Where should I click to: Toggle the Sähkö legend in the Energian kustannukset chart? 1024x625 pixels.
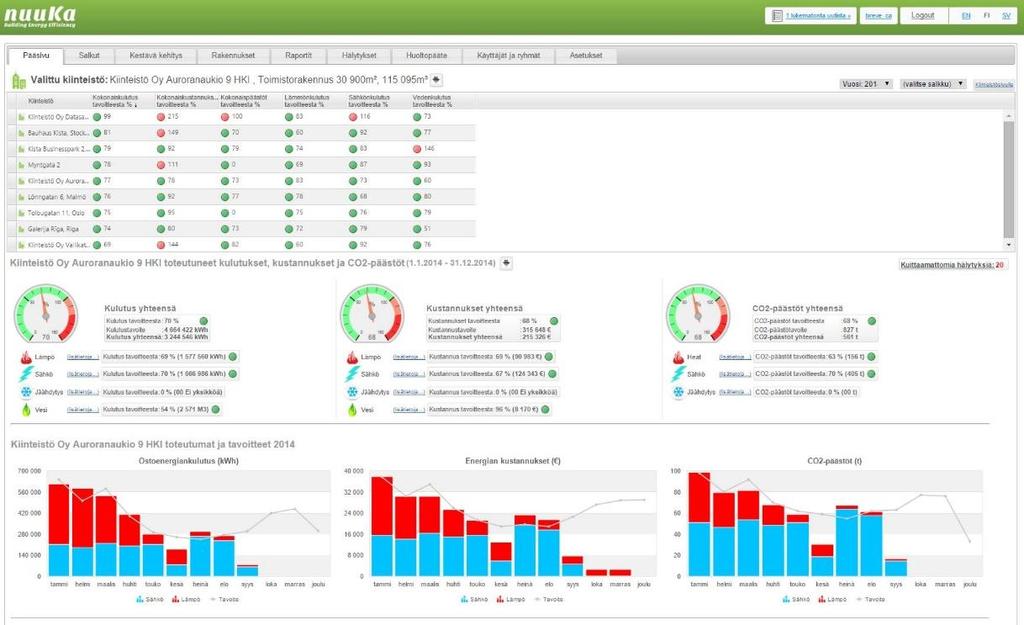coord(474,600)
